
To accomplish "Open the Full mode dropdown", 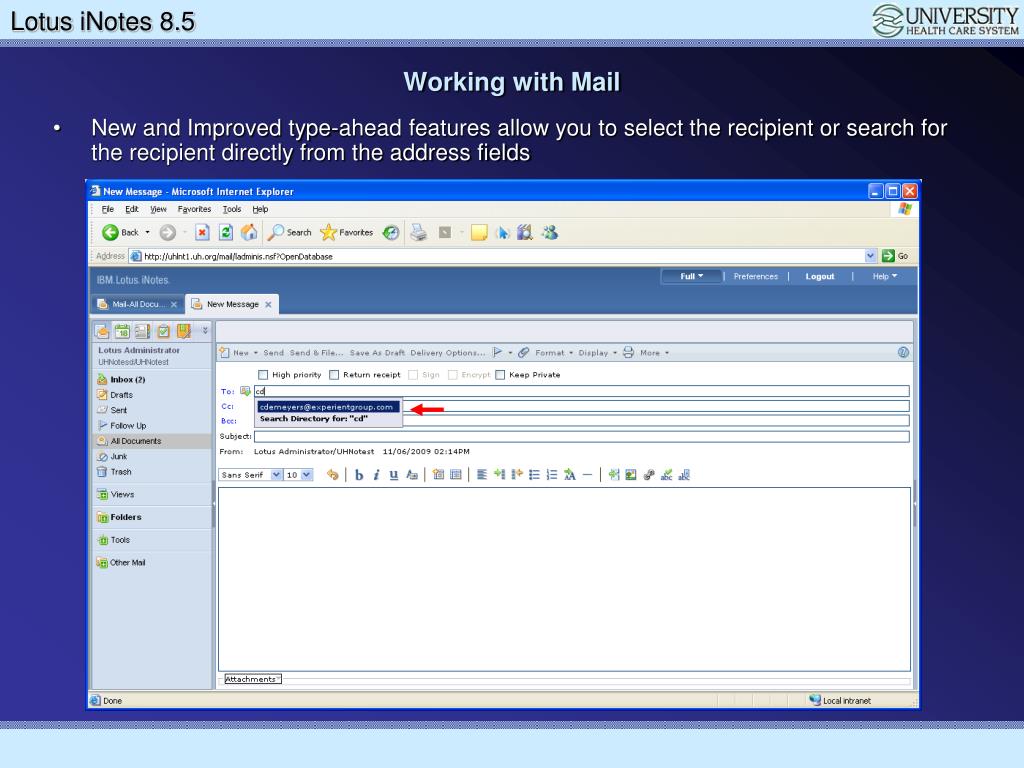I will tap(692, 276).
